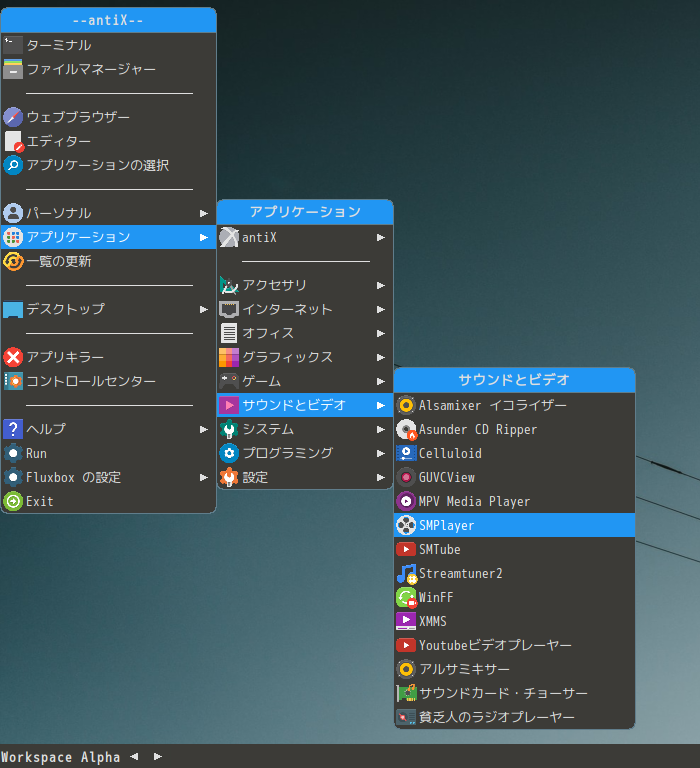Click the Workspace Alpha label
This screenshot has width=700, height=768.
[61, 757]
